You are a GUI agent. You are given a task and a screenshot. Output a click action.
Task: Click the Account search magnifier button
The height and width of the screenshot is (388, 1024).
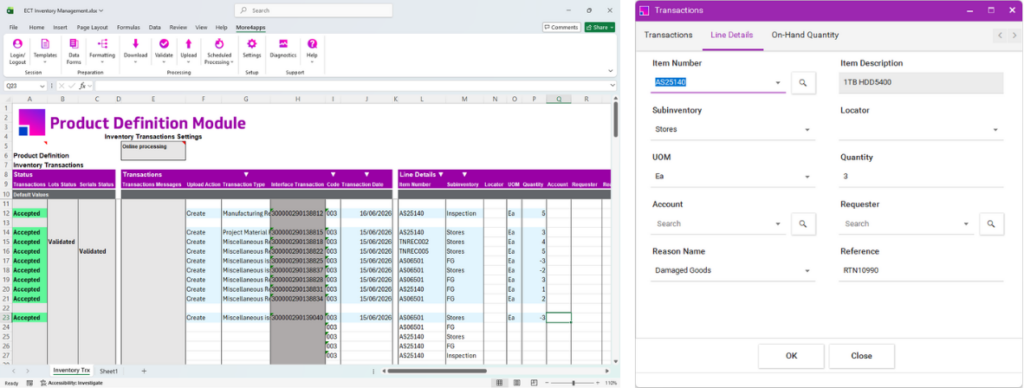[803, 224]
